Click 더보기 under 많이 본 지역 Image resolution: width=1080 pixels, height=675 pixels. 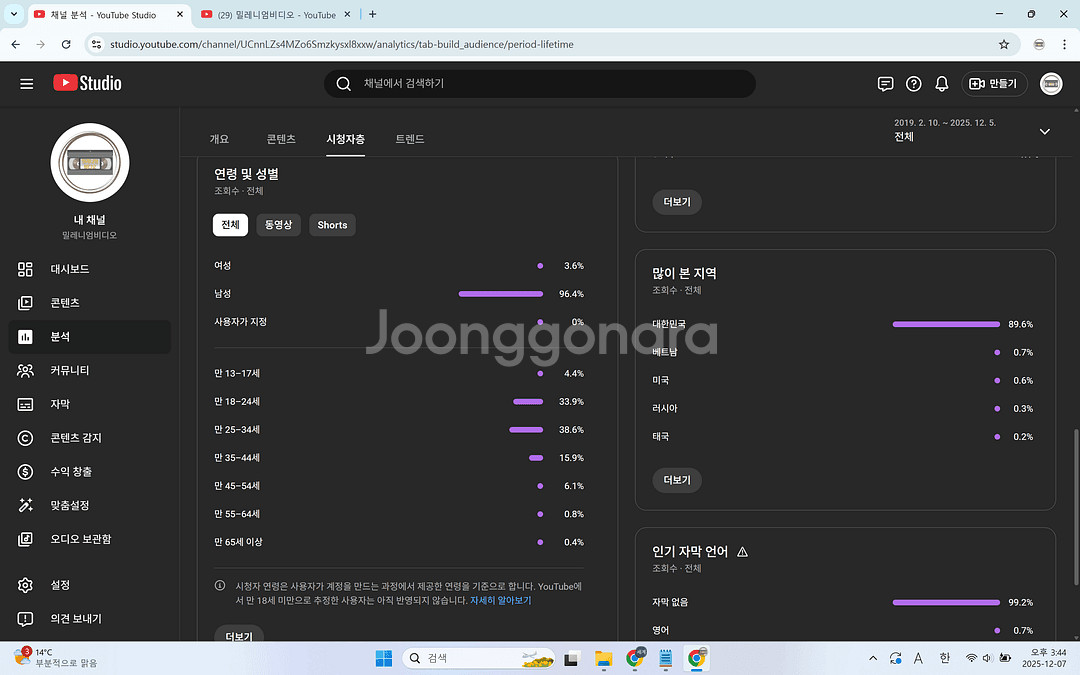[x=677, y=480]
